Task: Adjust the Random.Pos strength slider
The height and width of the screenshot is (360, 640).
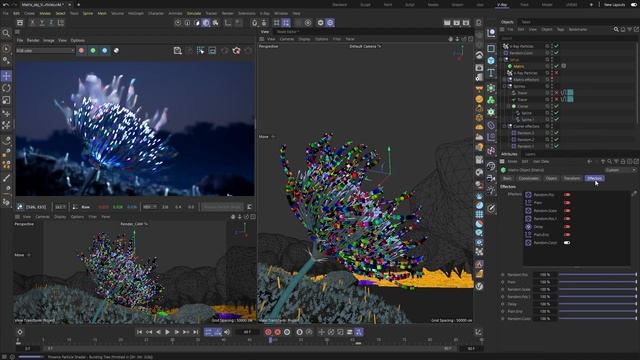Action: coord(598,275)
